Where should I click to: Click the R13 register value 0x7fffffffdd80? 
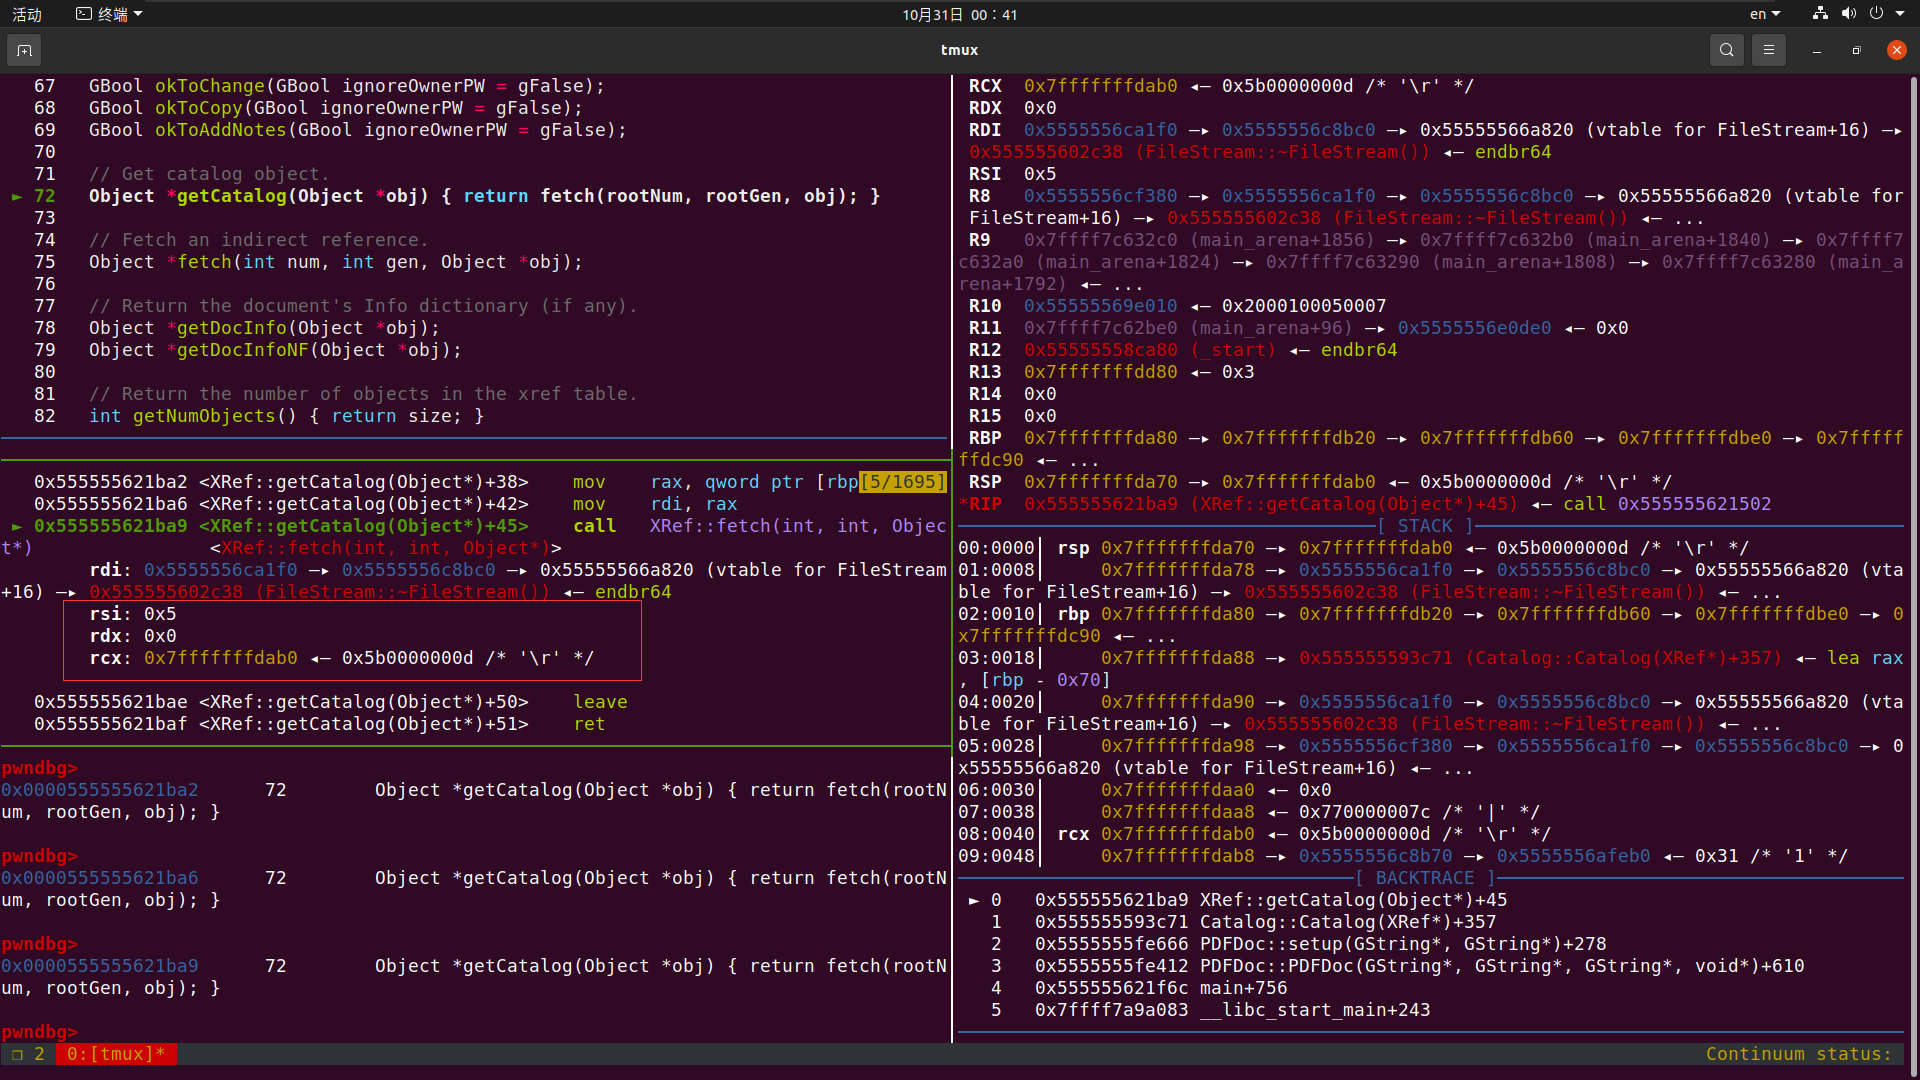coord(1100,372)
